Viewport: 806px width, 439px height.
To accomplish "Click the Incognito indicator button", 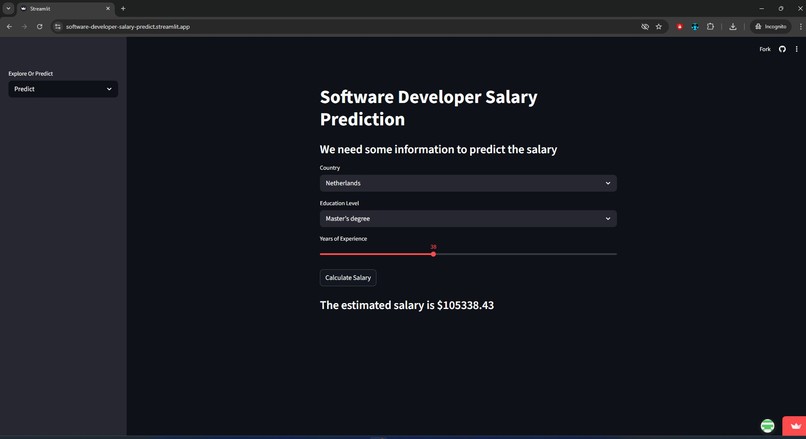I will tap(770, 27).
